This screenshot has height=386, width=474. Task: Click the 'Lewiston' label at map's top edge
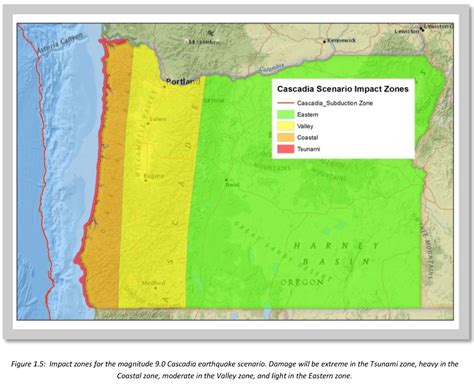click(x=407, y=31)
